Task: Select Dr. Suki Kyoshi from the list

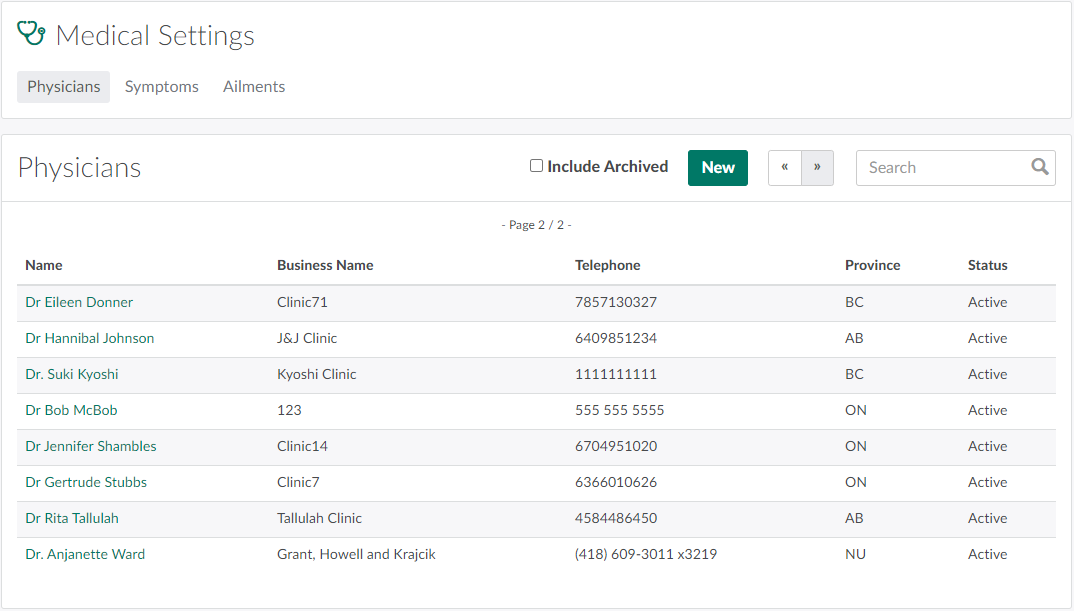Action: [x=72, y=374]
